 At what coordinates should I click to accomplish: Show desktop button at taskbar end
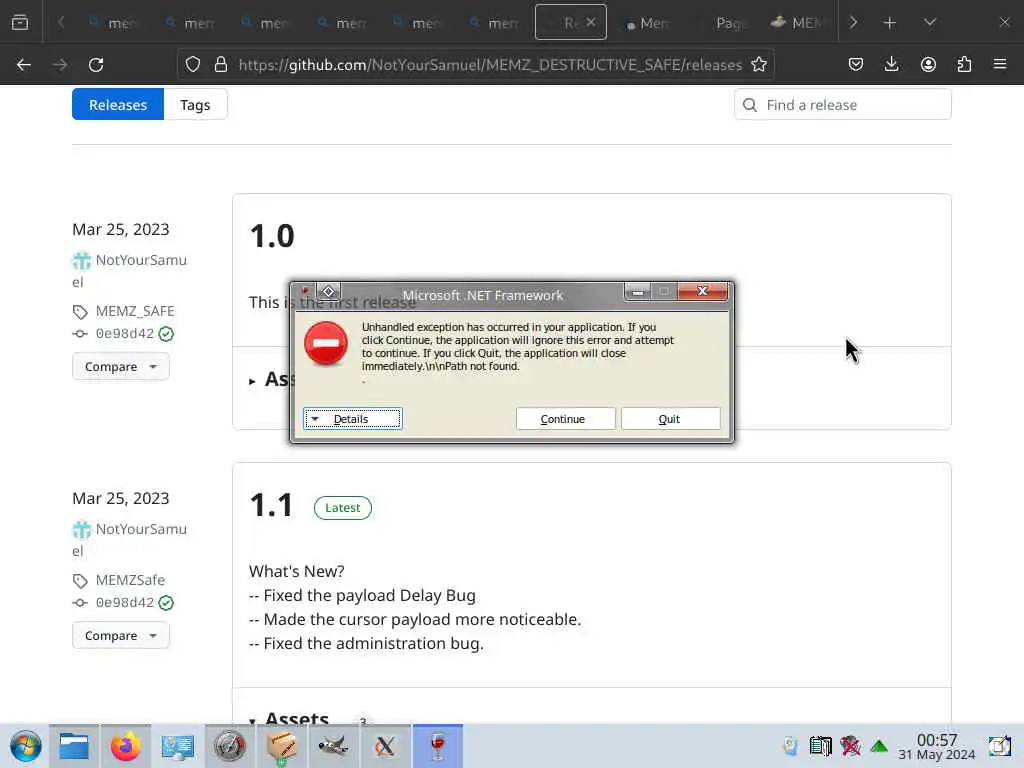[x=999, y=746]
